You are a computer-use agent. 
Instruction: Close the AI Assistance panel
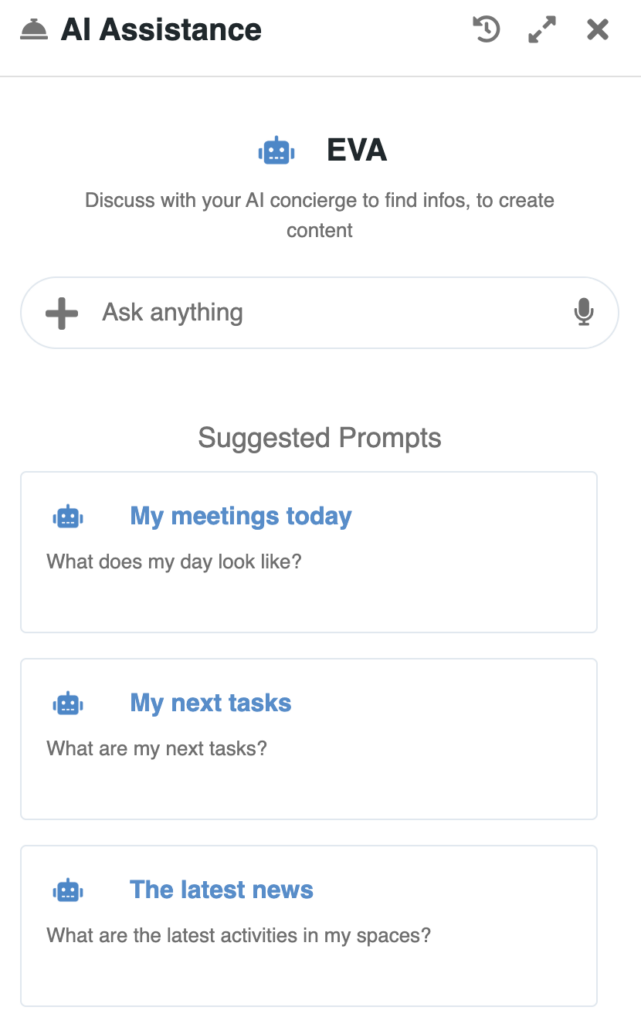(x=597, y=30)
